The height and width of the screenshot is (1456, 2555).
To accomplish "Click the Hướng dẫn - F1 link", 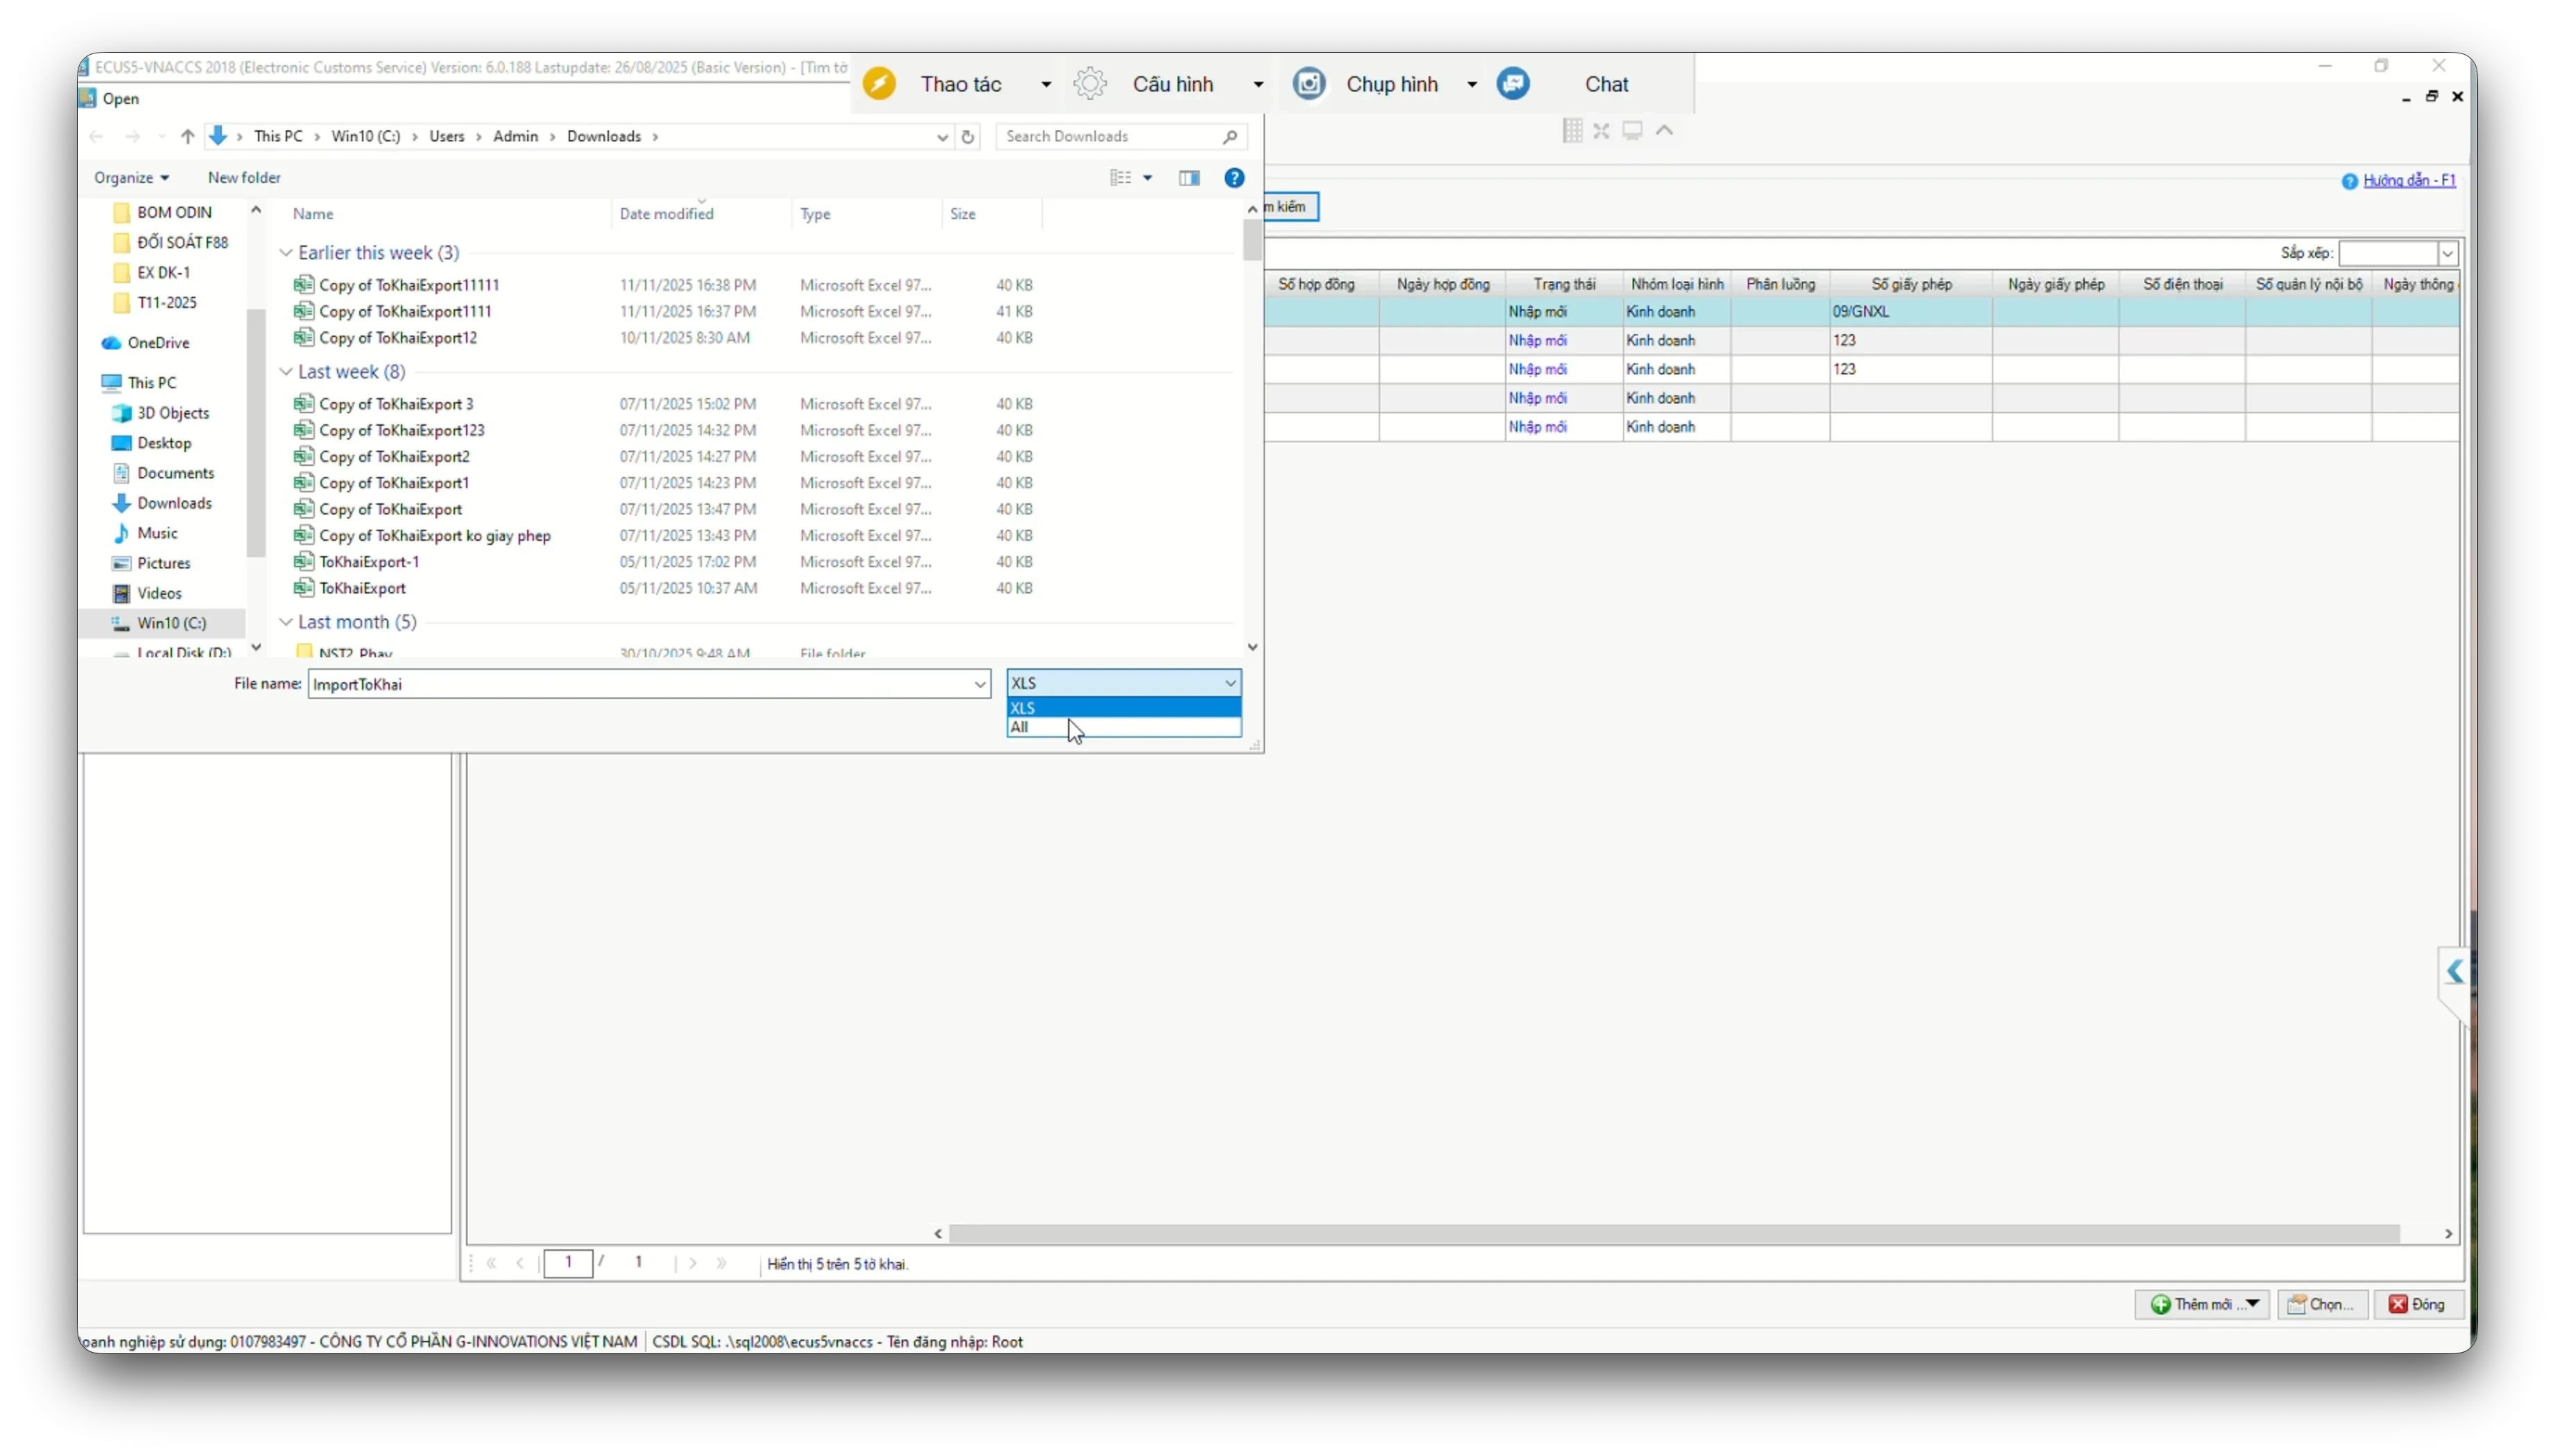I will click(2408, 181).
